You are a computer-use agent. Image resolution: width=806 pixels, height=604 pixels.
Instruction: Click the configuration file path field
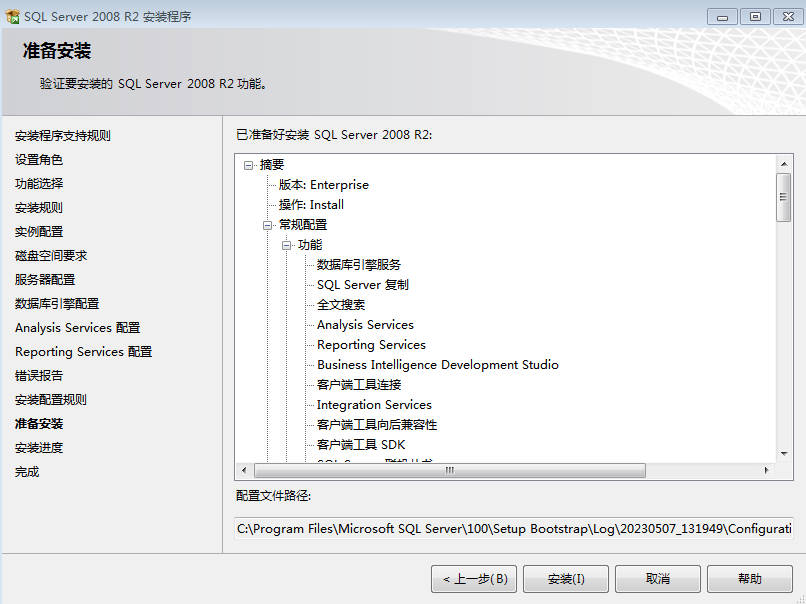click(512, 528)
